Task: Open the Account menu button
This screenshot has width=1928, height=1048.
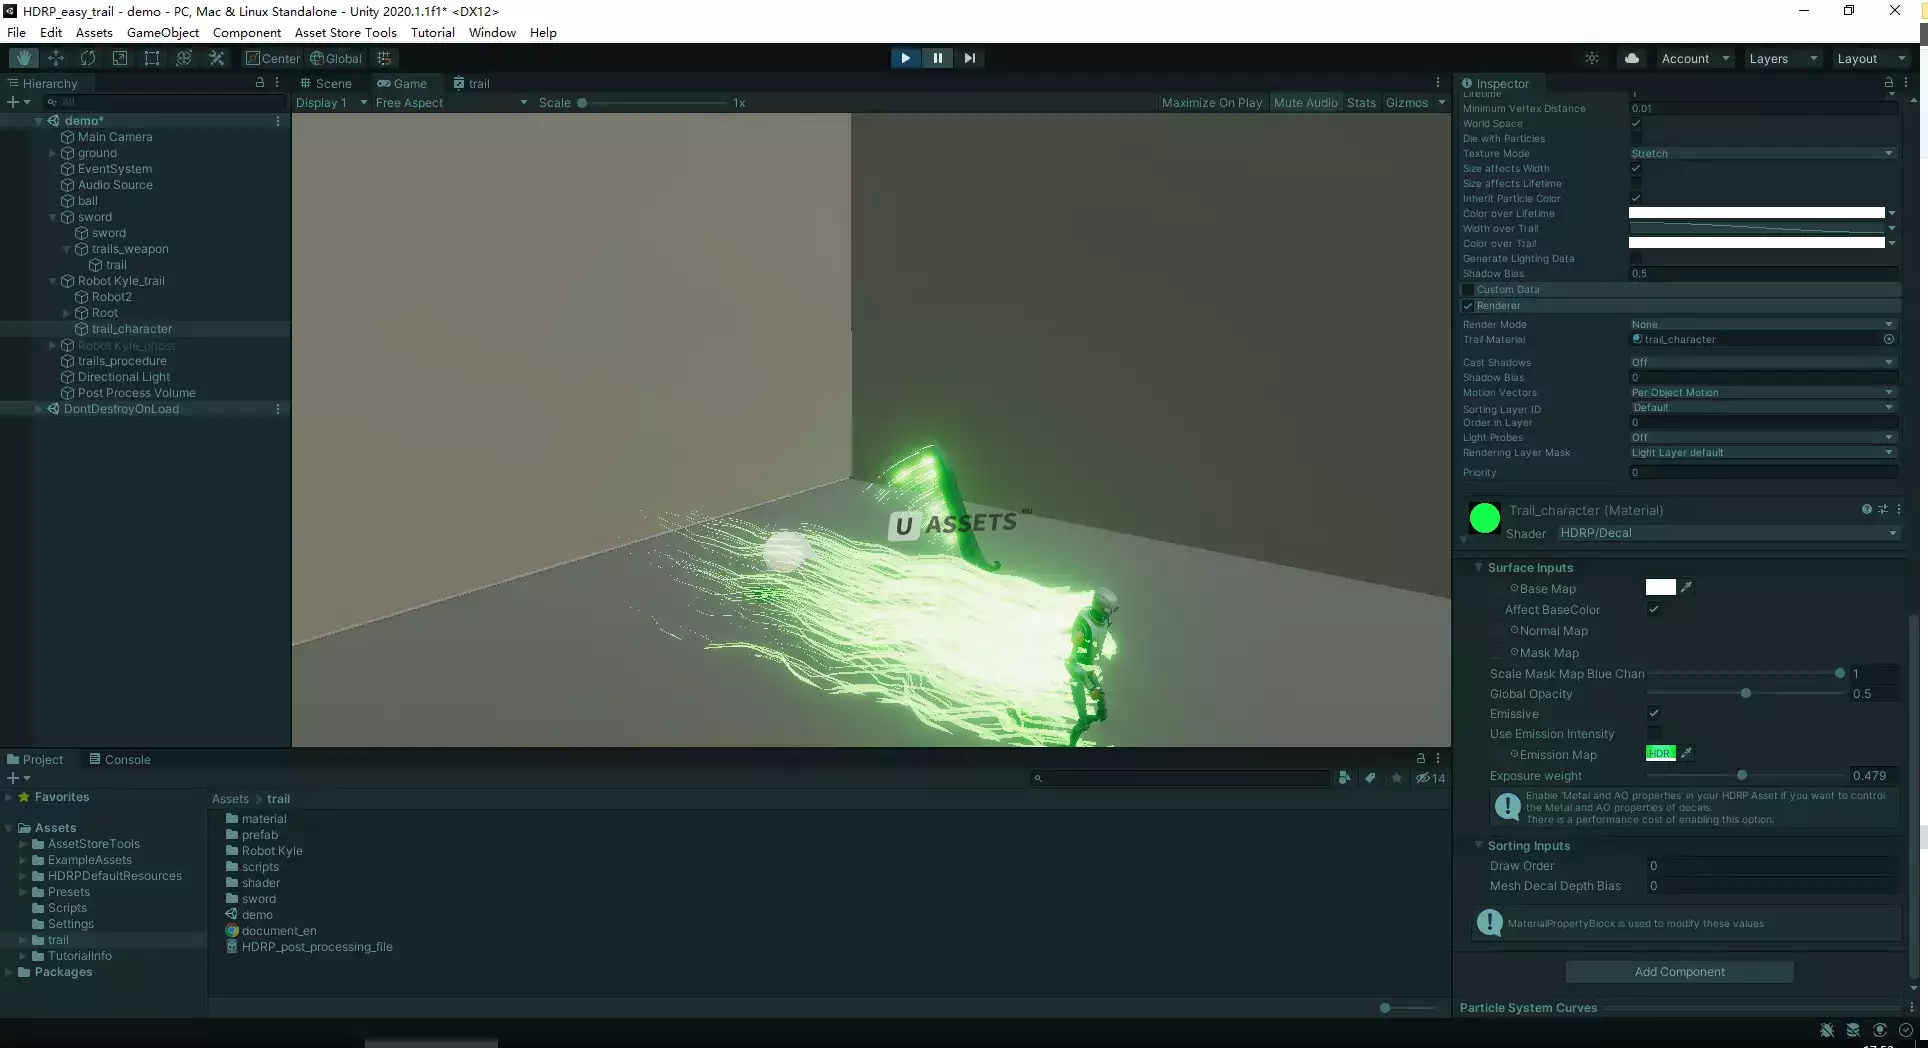Action: (x=1694, y=58)
